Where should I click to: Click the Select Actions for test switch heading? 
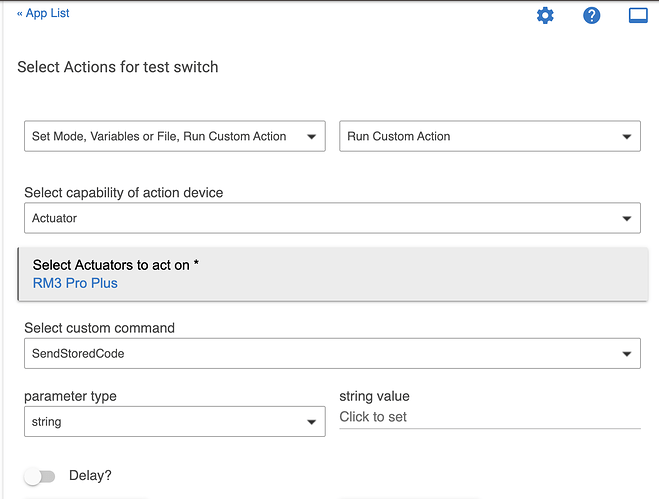118,67
